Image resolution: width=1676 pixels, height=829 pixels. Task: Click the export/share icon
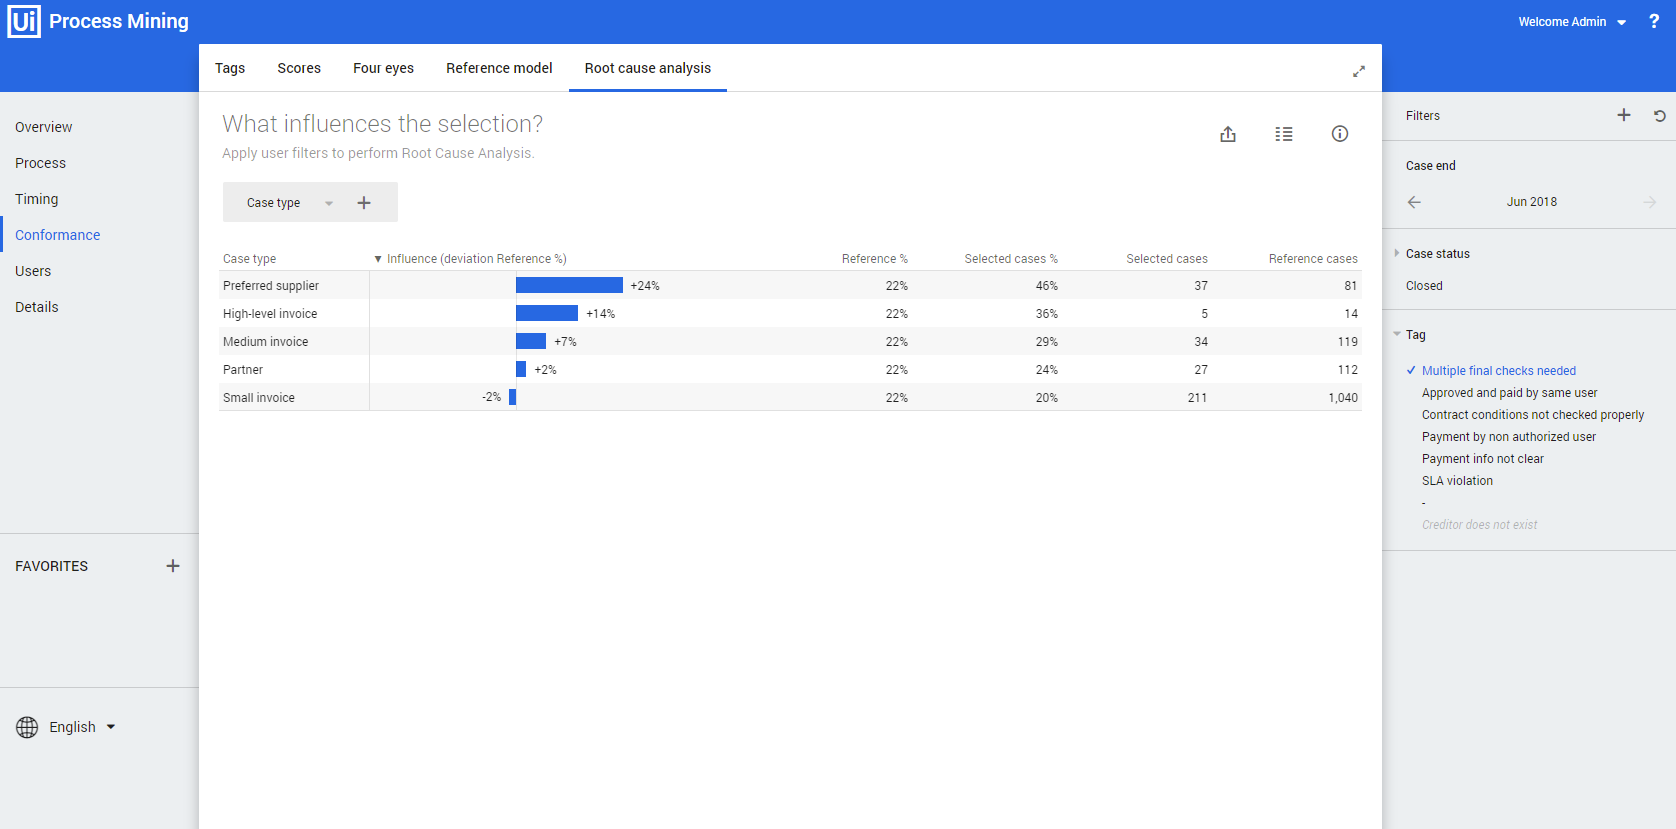tap(1228, 134)
